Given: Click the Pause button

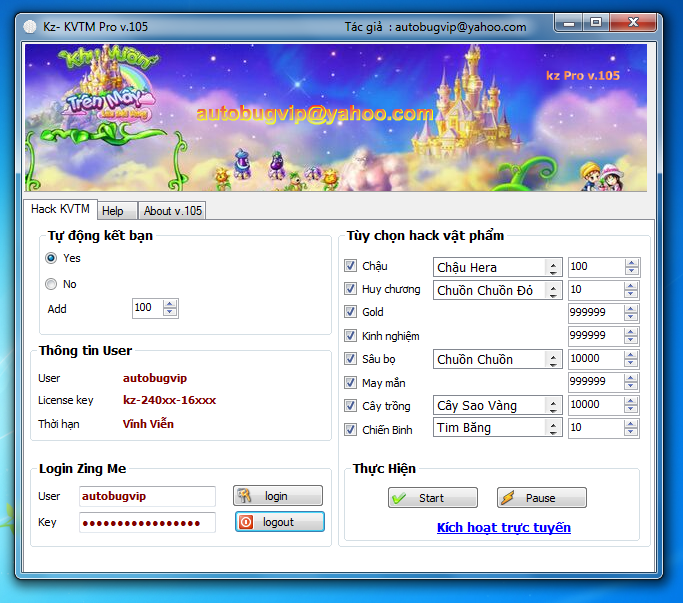Looking at the screenshot, I should click(542, 498).
